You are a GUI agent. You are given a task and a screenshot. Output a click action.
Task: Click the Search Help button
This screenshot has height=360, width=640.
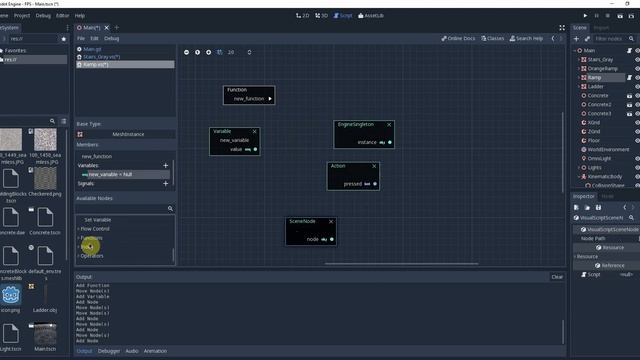pyautogui.click(x=526, y=38)
